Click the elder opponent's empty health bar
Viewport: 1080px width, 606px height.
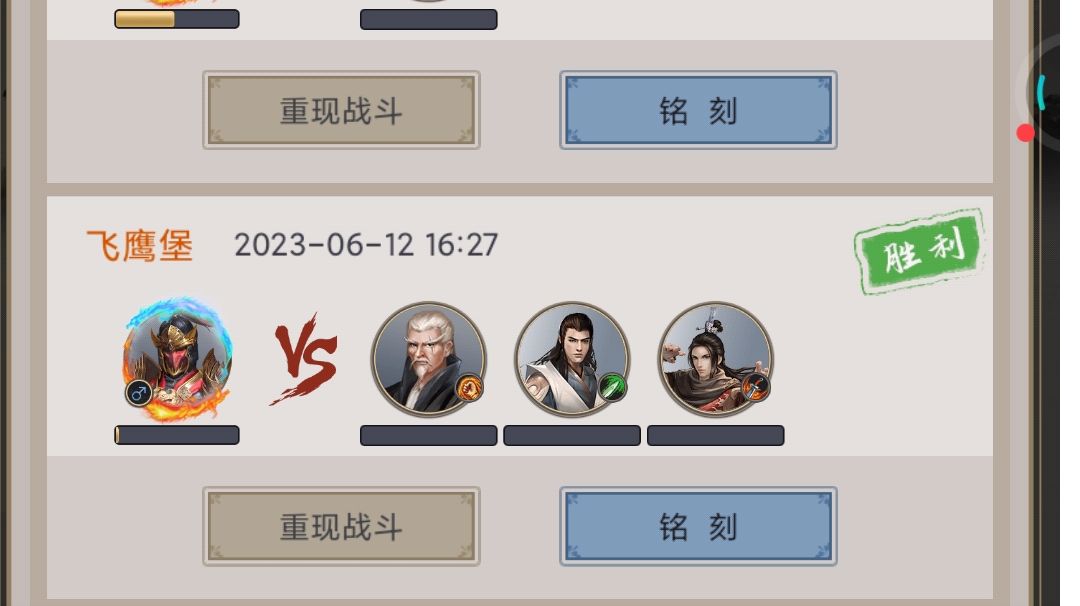point(428,435)
